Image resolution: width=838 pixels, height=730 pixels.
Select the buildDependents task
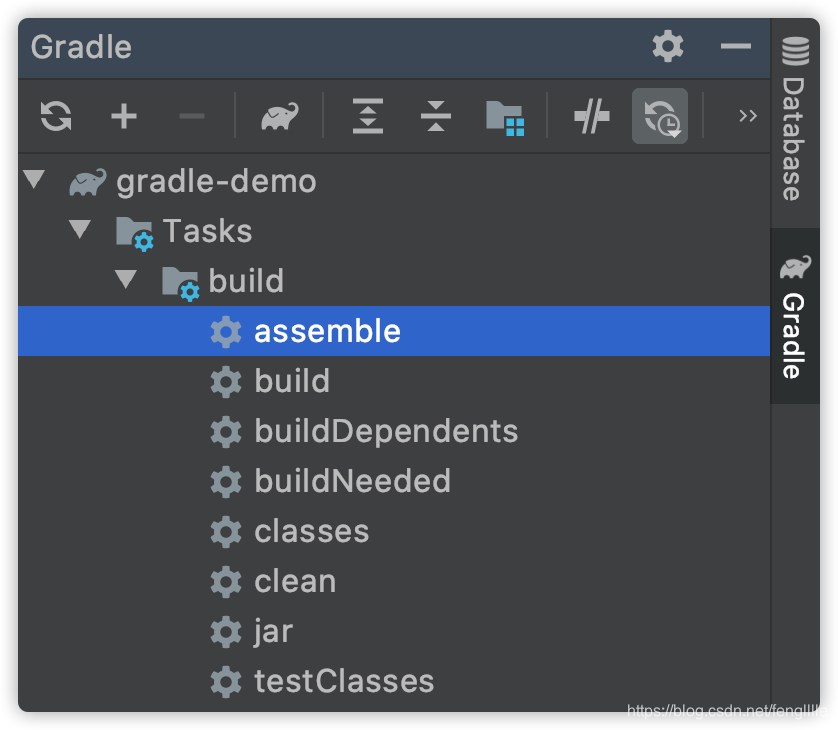[386, 431]
